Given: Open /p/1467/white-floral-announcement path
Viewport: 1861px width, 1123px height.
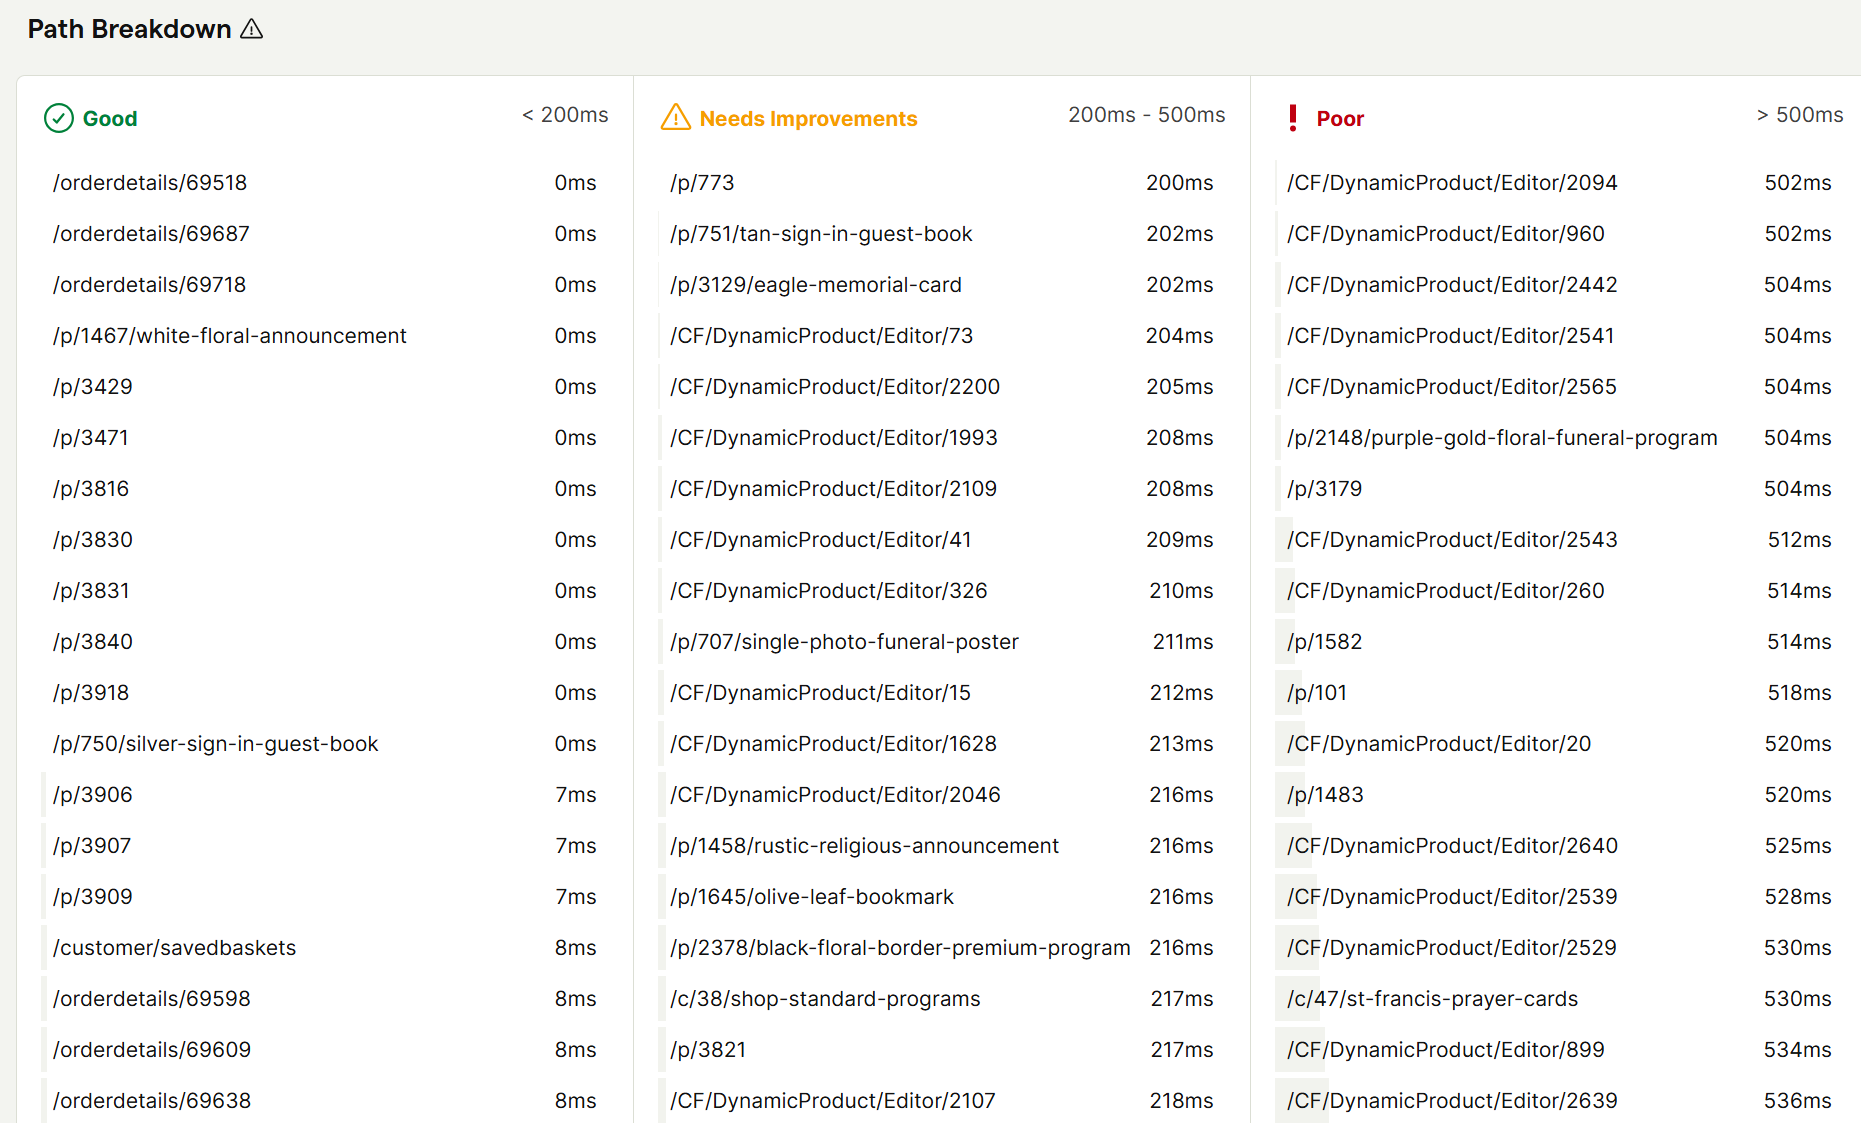Looking at the screenshot, I should (x=230, y=336).
